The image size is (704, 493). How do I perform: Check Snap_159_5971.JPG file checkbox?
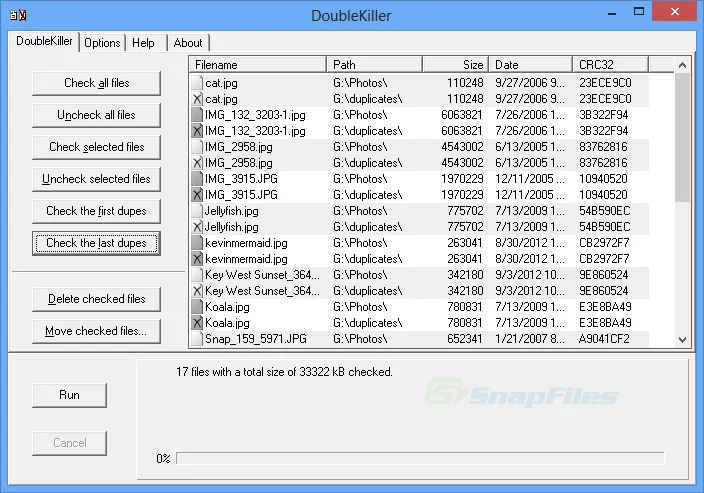click(197, 339)
